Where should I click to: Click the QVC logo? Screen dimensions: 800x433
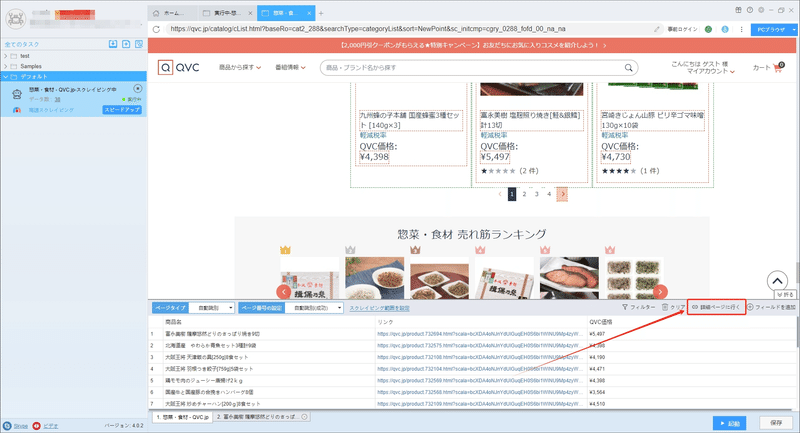pyautogui.click(x=179, y=67)
